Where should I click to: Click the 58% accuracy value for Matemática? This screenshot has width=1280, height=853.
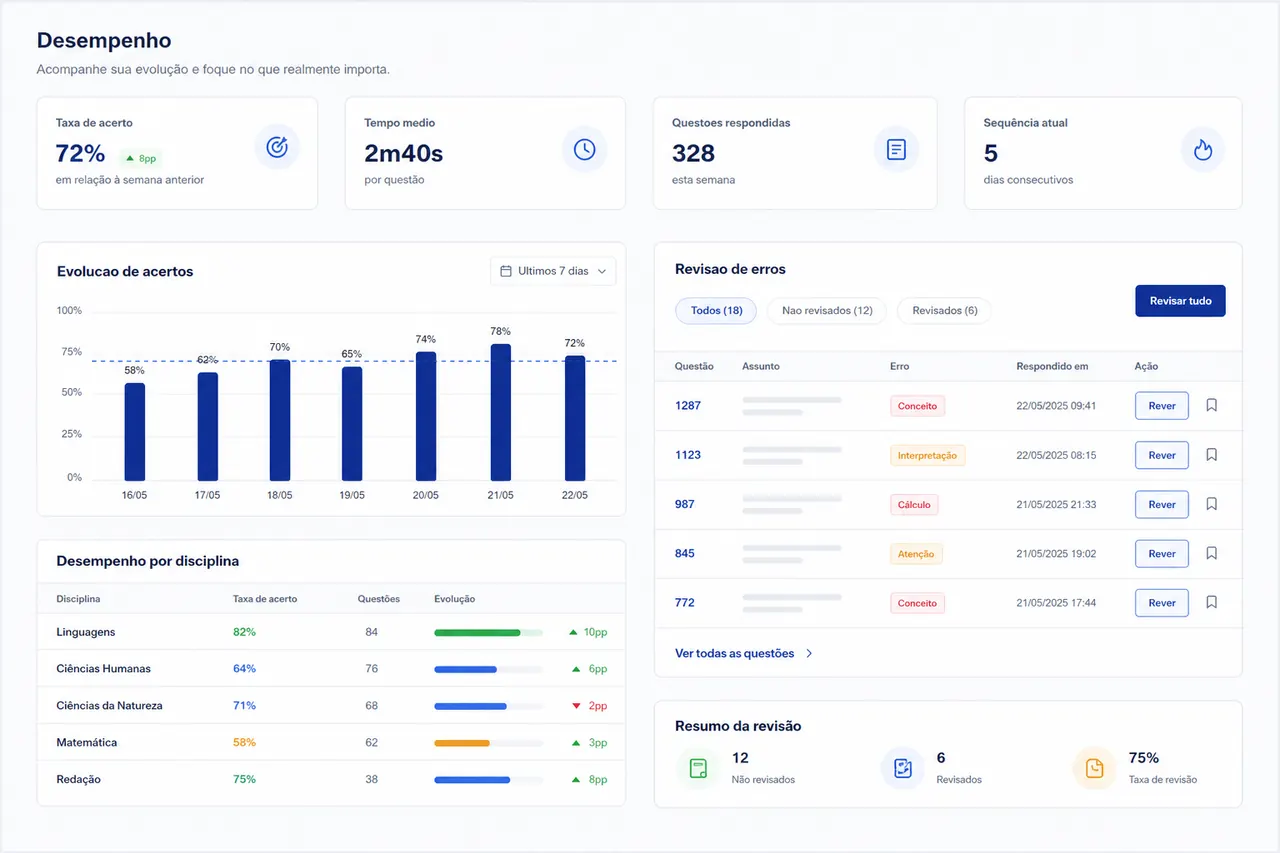(x=244, y=743)
